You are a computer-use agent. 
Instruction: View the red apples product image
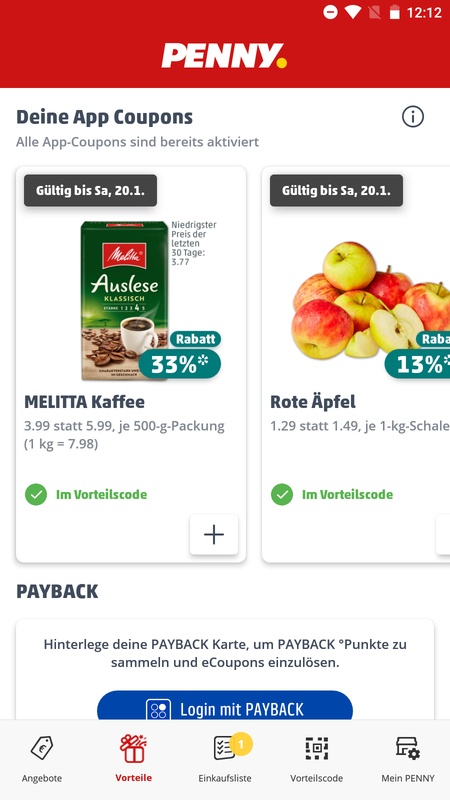click(370, 301)
